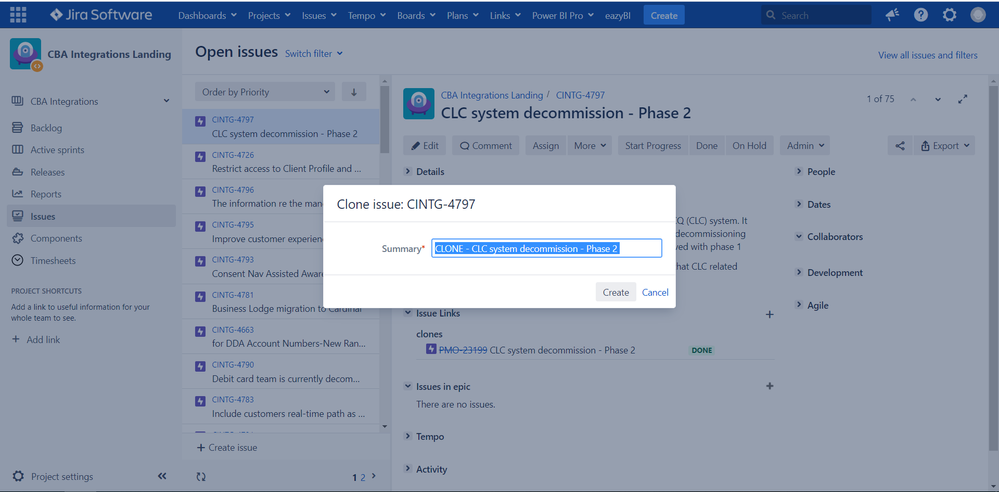Click the CBA Integrations Landing project avatar in the sidebar
The height and width of the screenshot is (492, 999).
(26, 54)
